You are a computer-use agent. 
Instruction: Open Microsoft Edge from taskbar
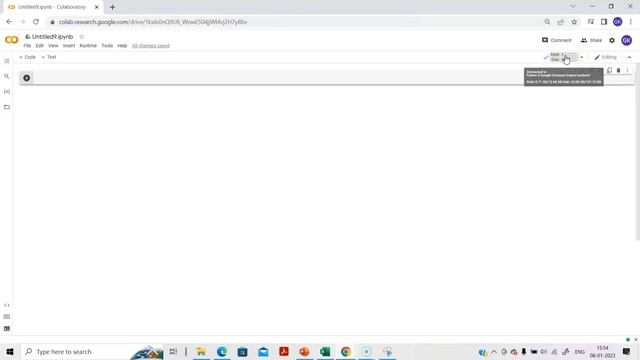coord(222,351)
